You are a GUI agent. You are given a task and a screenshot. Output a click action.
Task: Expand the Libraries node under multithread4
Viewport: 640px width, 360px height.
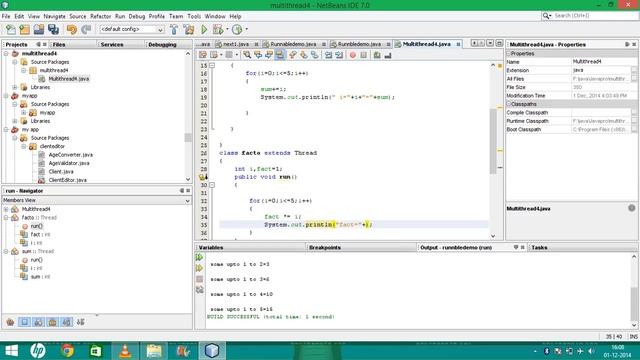click(x=15, y=87)
